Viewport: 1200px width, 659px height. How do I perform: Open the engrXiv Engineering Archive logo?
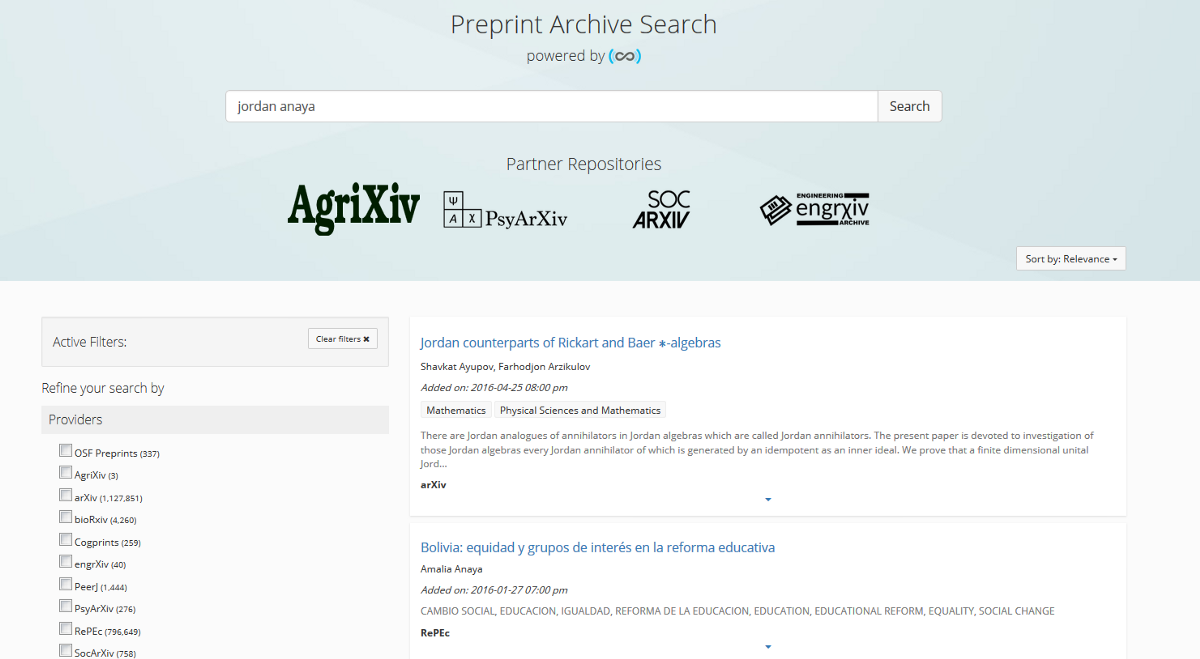coord(815,209)
